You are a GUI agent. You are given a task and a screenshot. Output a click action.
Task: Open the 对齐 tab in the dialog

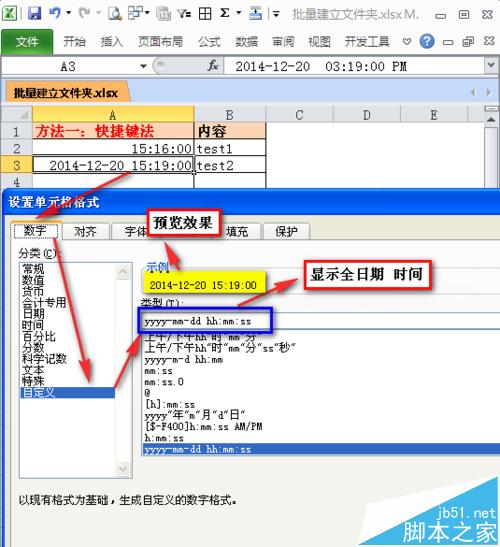[85, 231]
